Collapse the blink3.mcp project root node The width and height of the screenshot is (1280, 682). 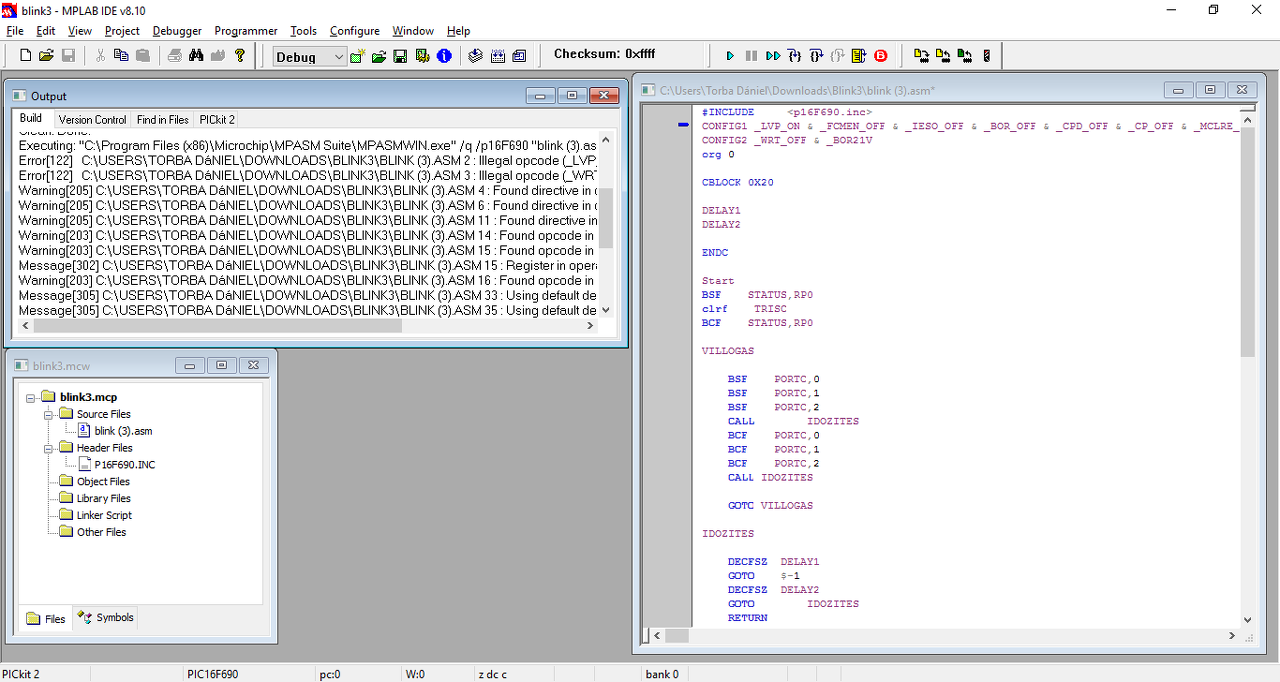pos(31,397)
